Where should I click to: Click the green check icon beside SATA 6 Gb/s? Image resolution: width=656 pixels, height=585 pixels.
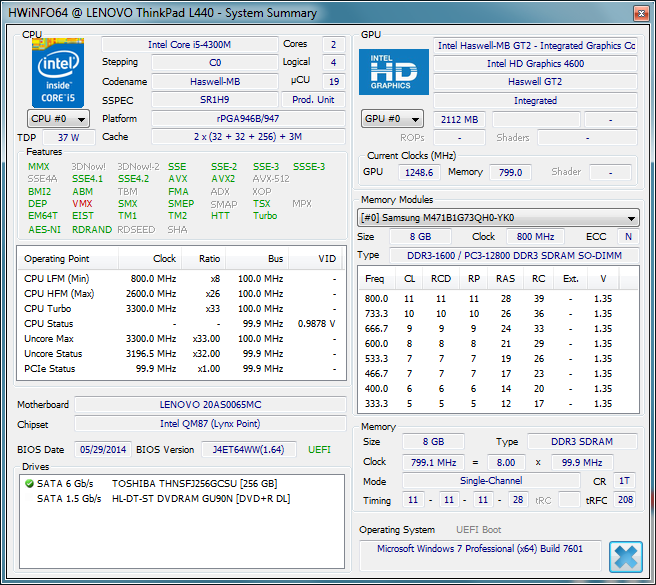point(28,483)
